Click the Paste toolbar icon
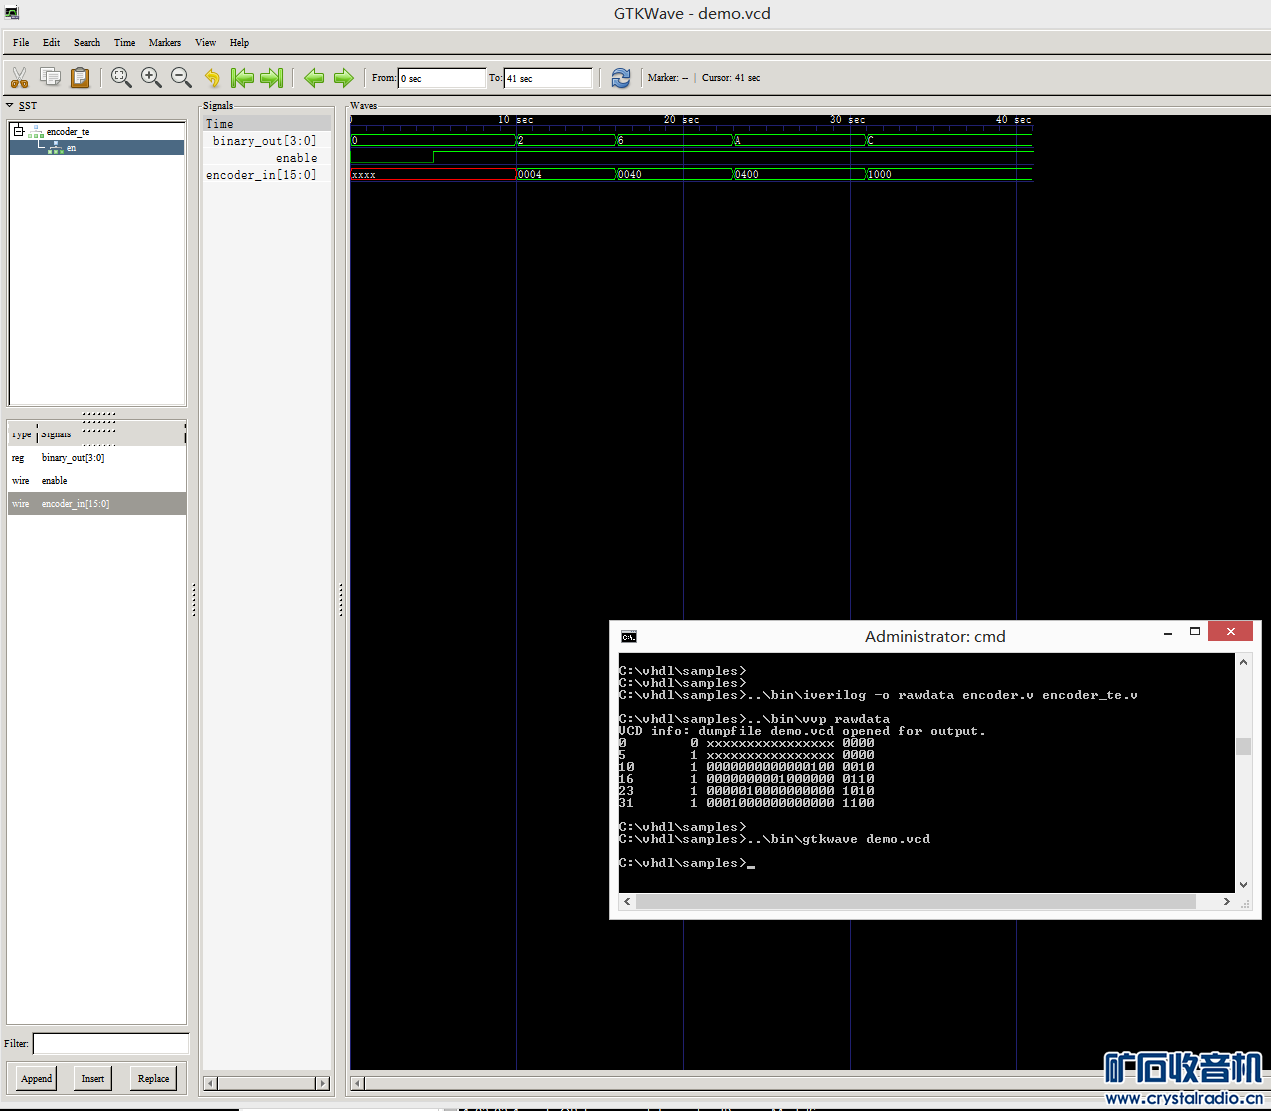 click(80, 77)
